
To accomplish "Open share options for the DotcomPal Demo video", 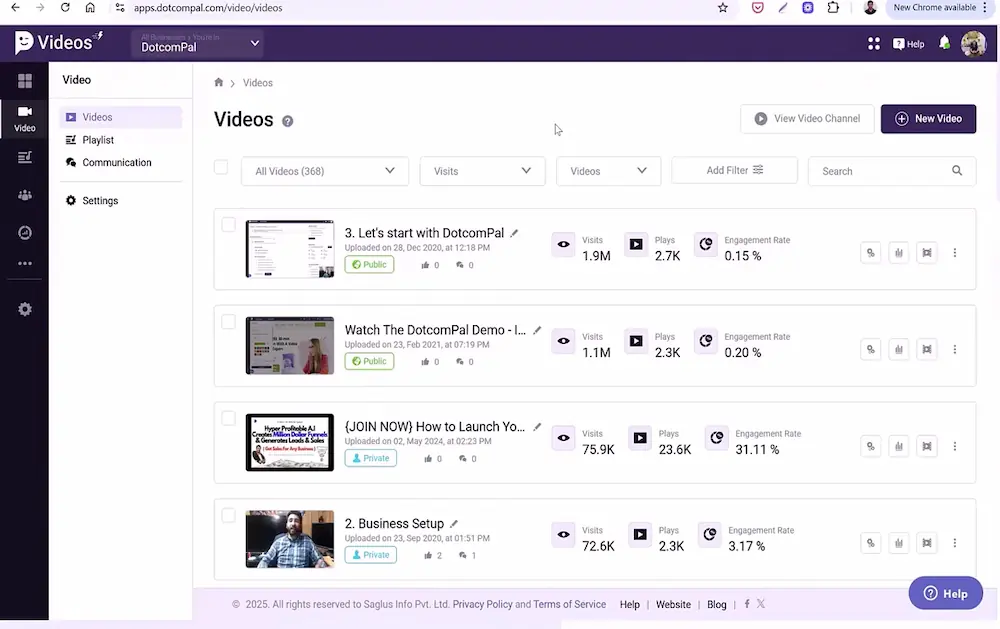I will tap(871, 349).
